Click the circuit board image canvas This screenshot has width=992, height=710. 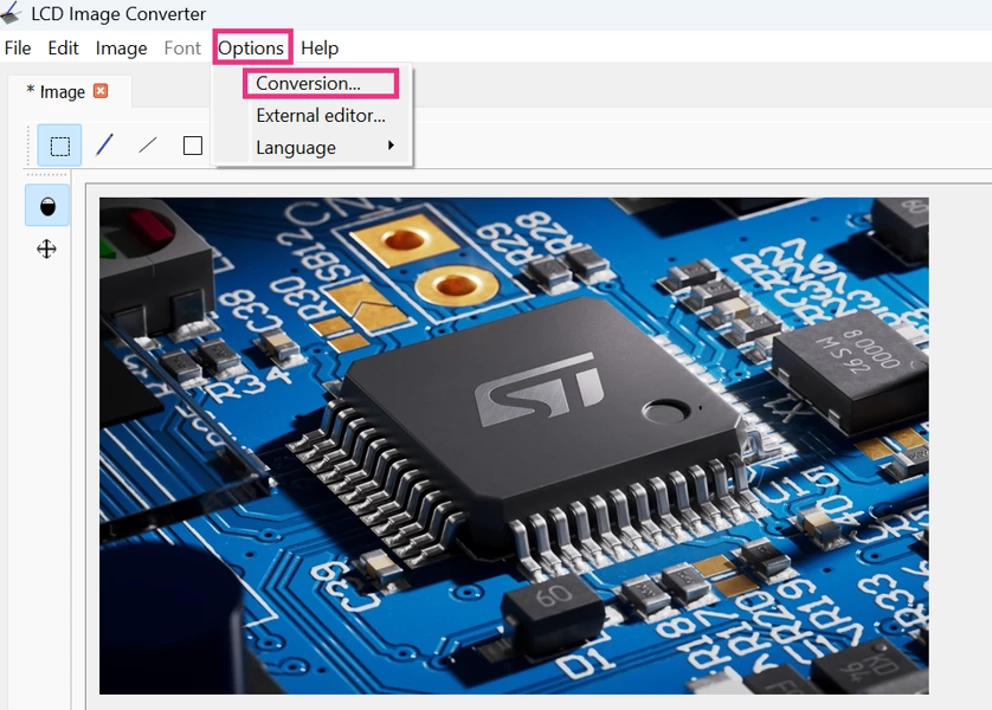(514, 445)
